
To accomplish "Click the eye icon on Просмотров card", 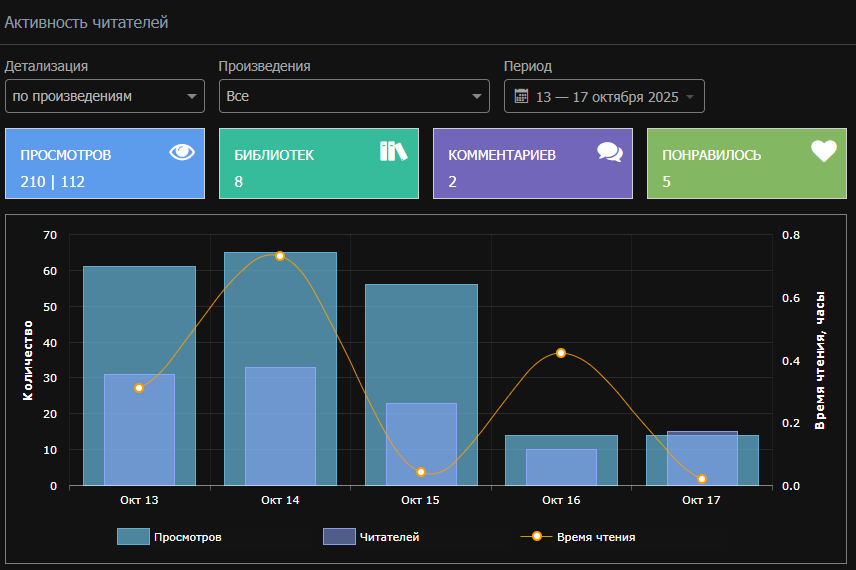I will click(x=182, y=152).
